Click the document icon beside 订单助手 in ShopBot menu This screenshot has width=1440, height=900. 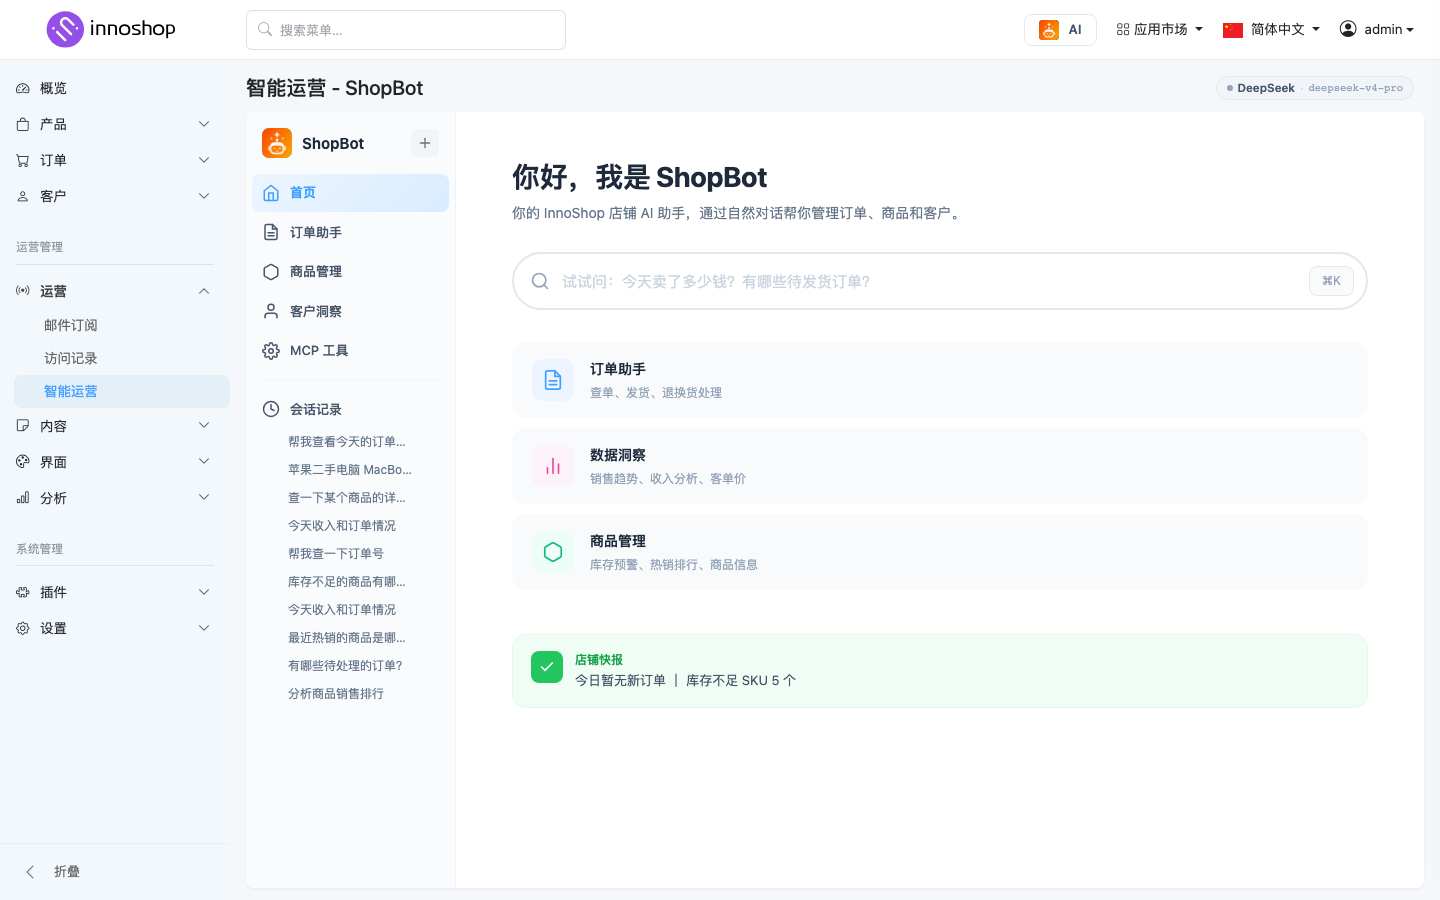271,232
